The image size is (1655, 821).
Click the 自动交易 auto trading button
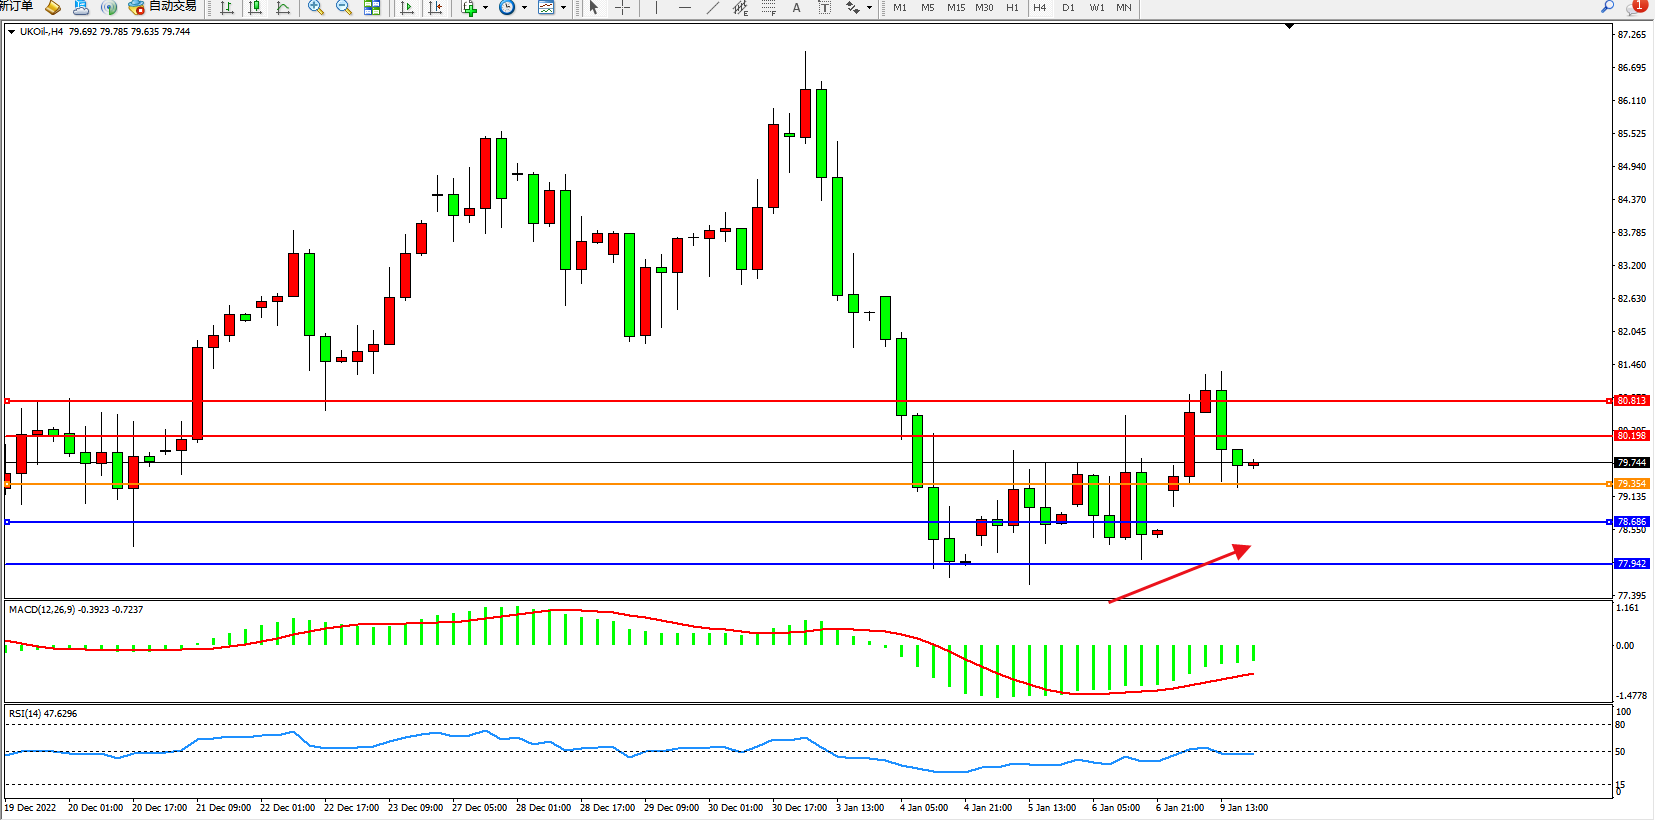pyautogui.click(x=163, y=6)
